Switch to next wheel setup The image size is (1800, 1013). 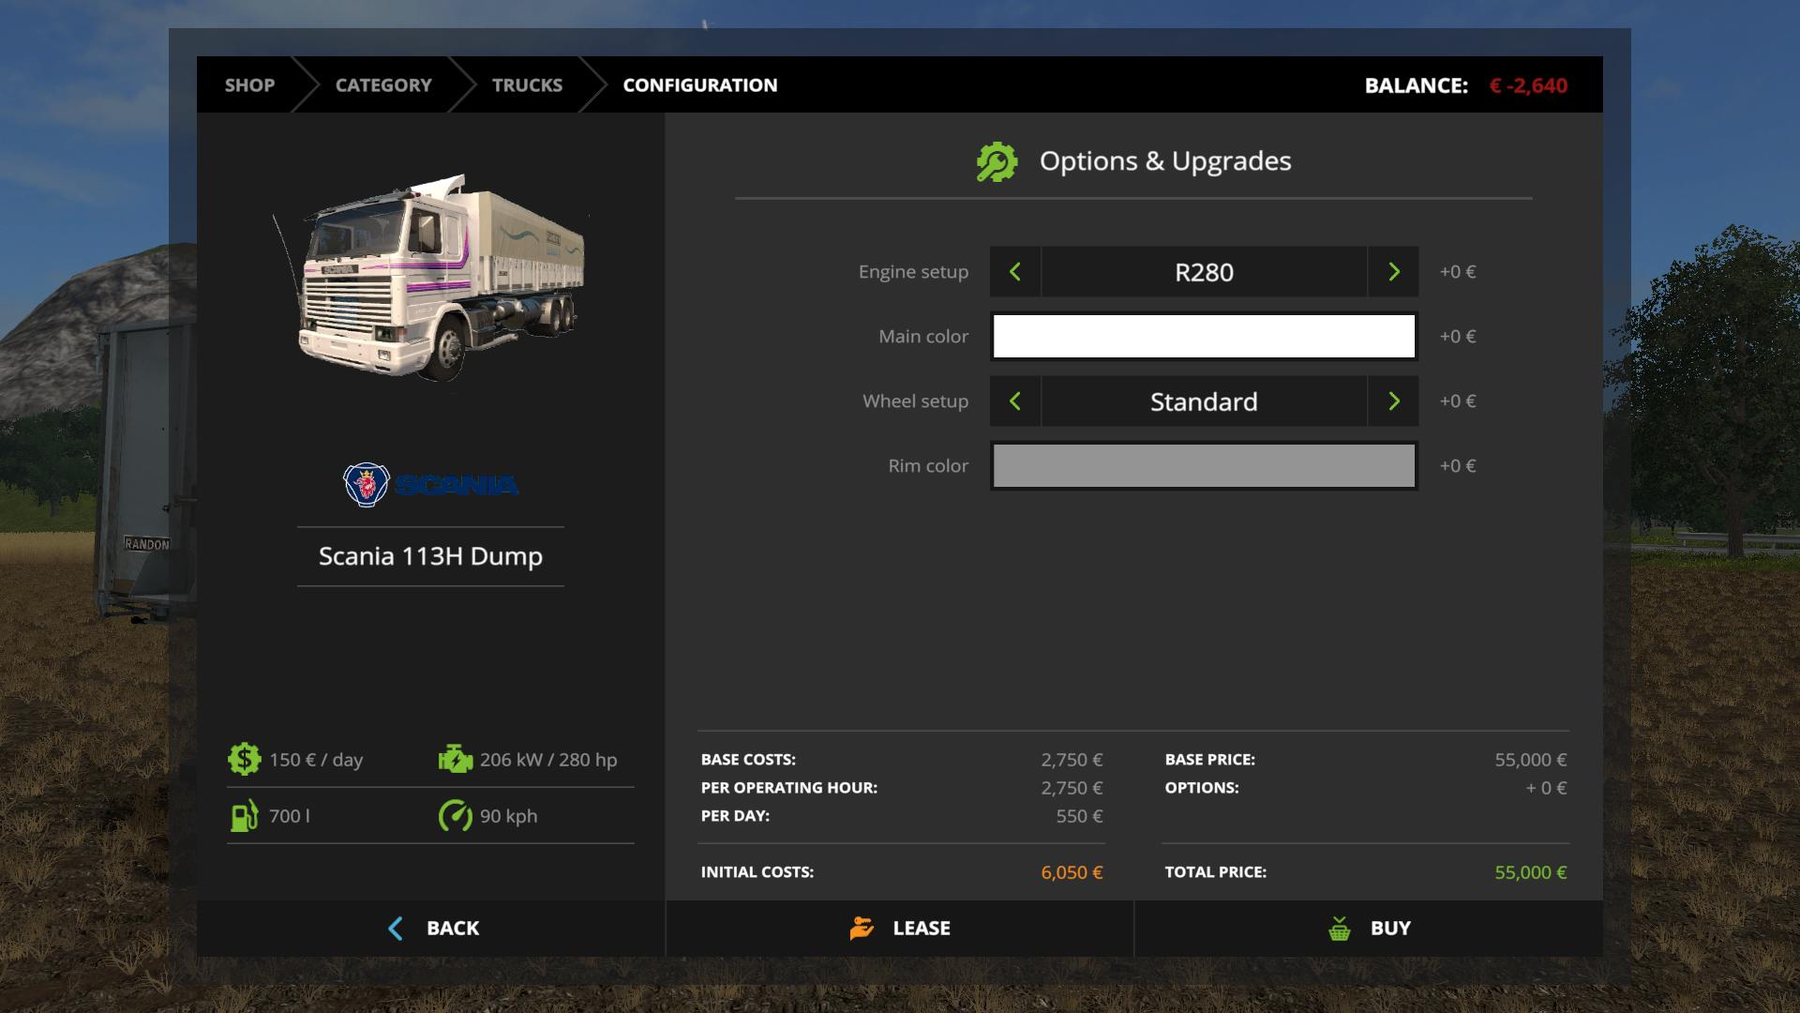[x=1393, y=401]
